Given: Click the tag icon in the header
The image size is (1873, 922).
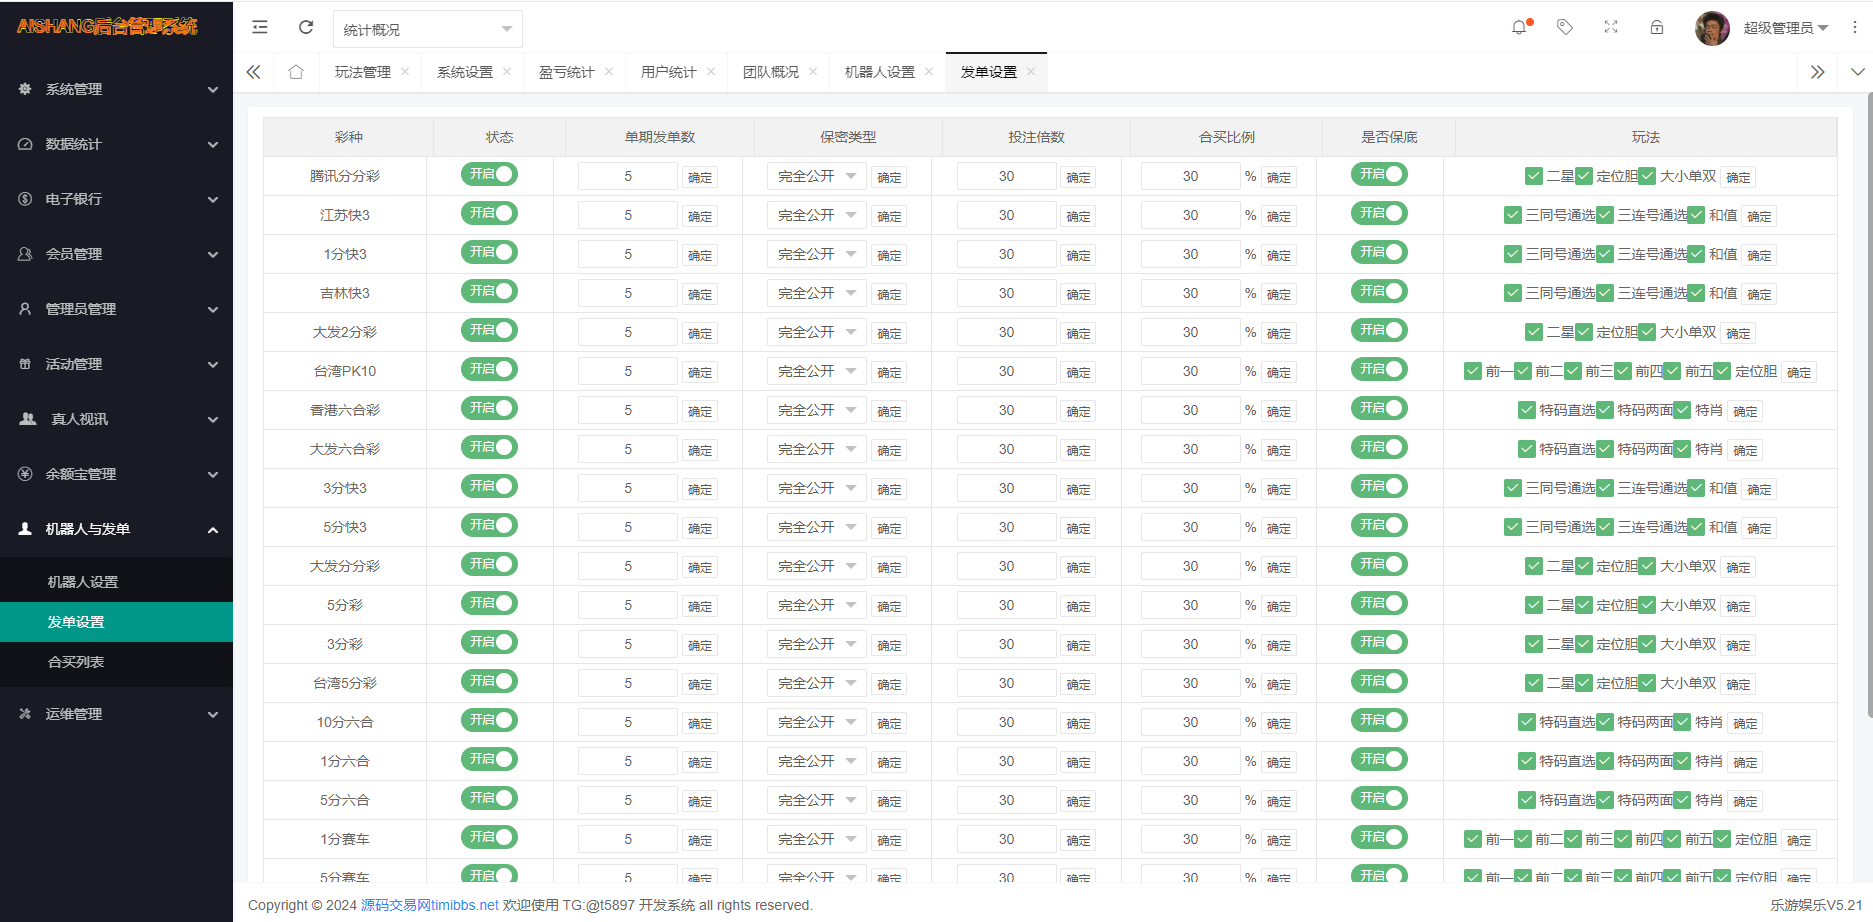Looking at the screenshot, I should tap(1564, 27).
